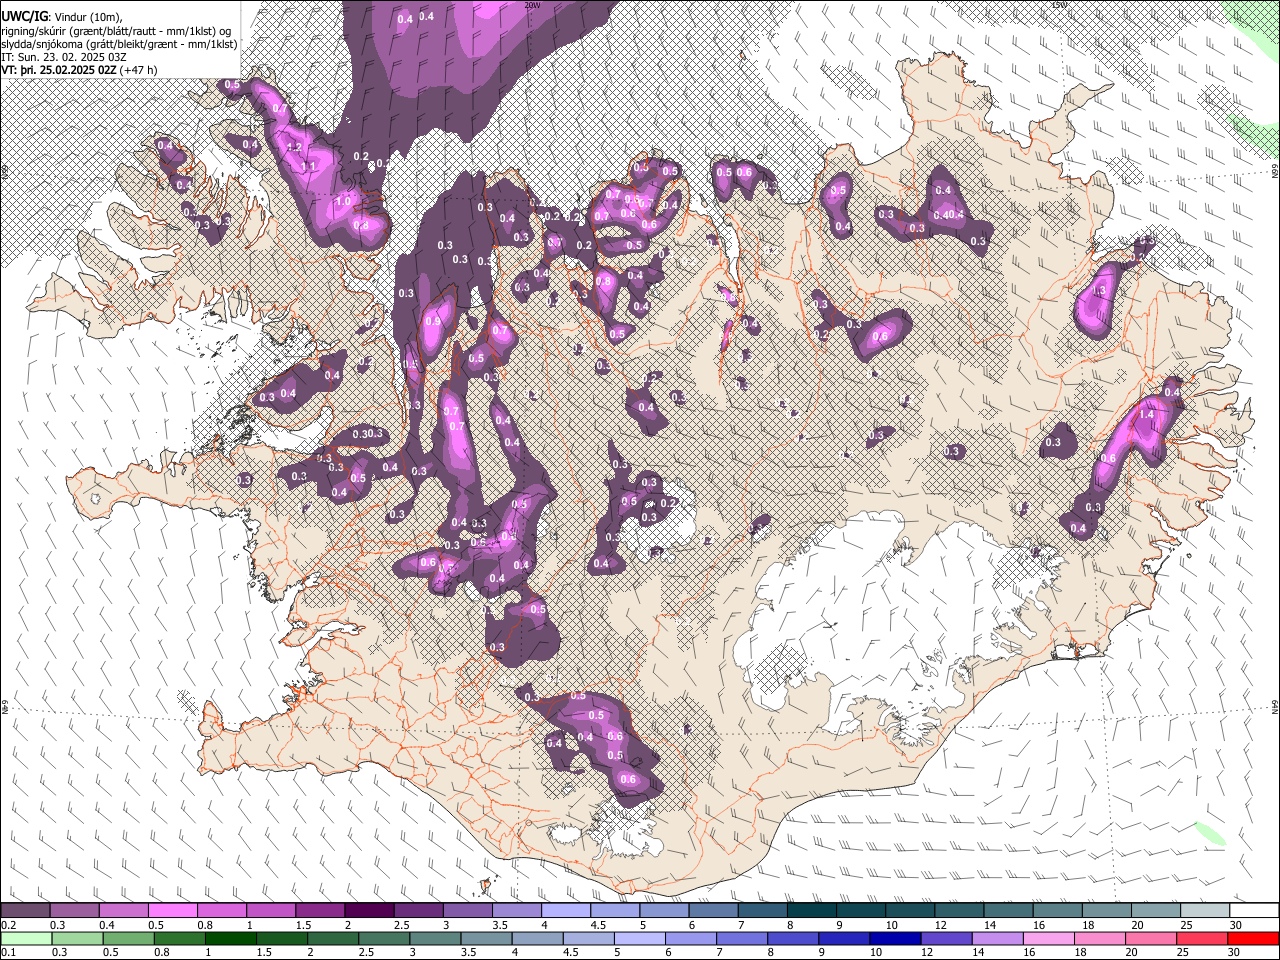The image size is (1280, 960).
Task: Click the '15W' longitude label
Action: point(1059,5)
